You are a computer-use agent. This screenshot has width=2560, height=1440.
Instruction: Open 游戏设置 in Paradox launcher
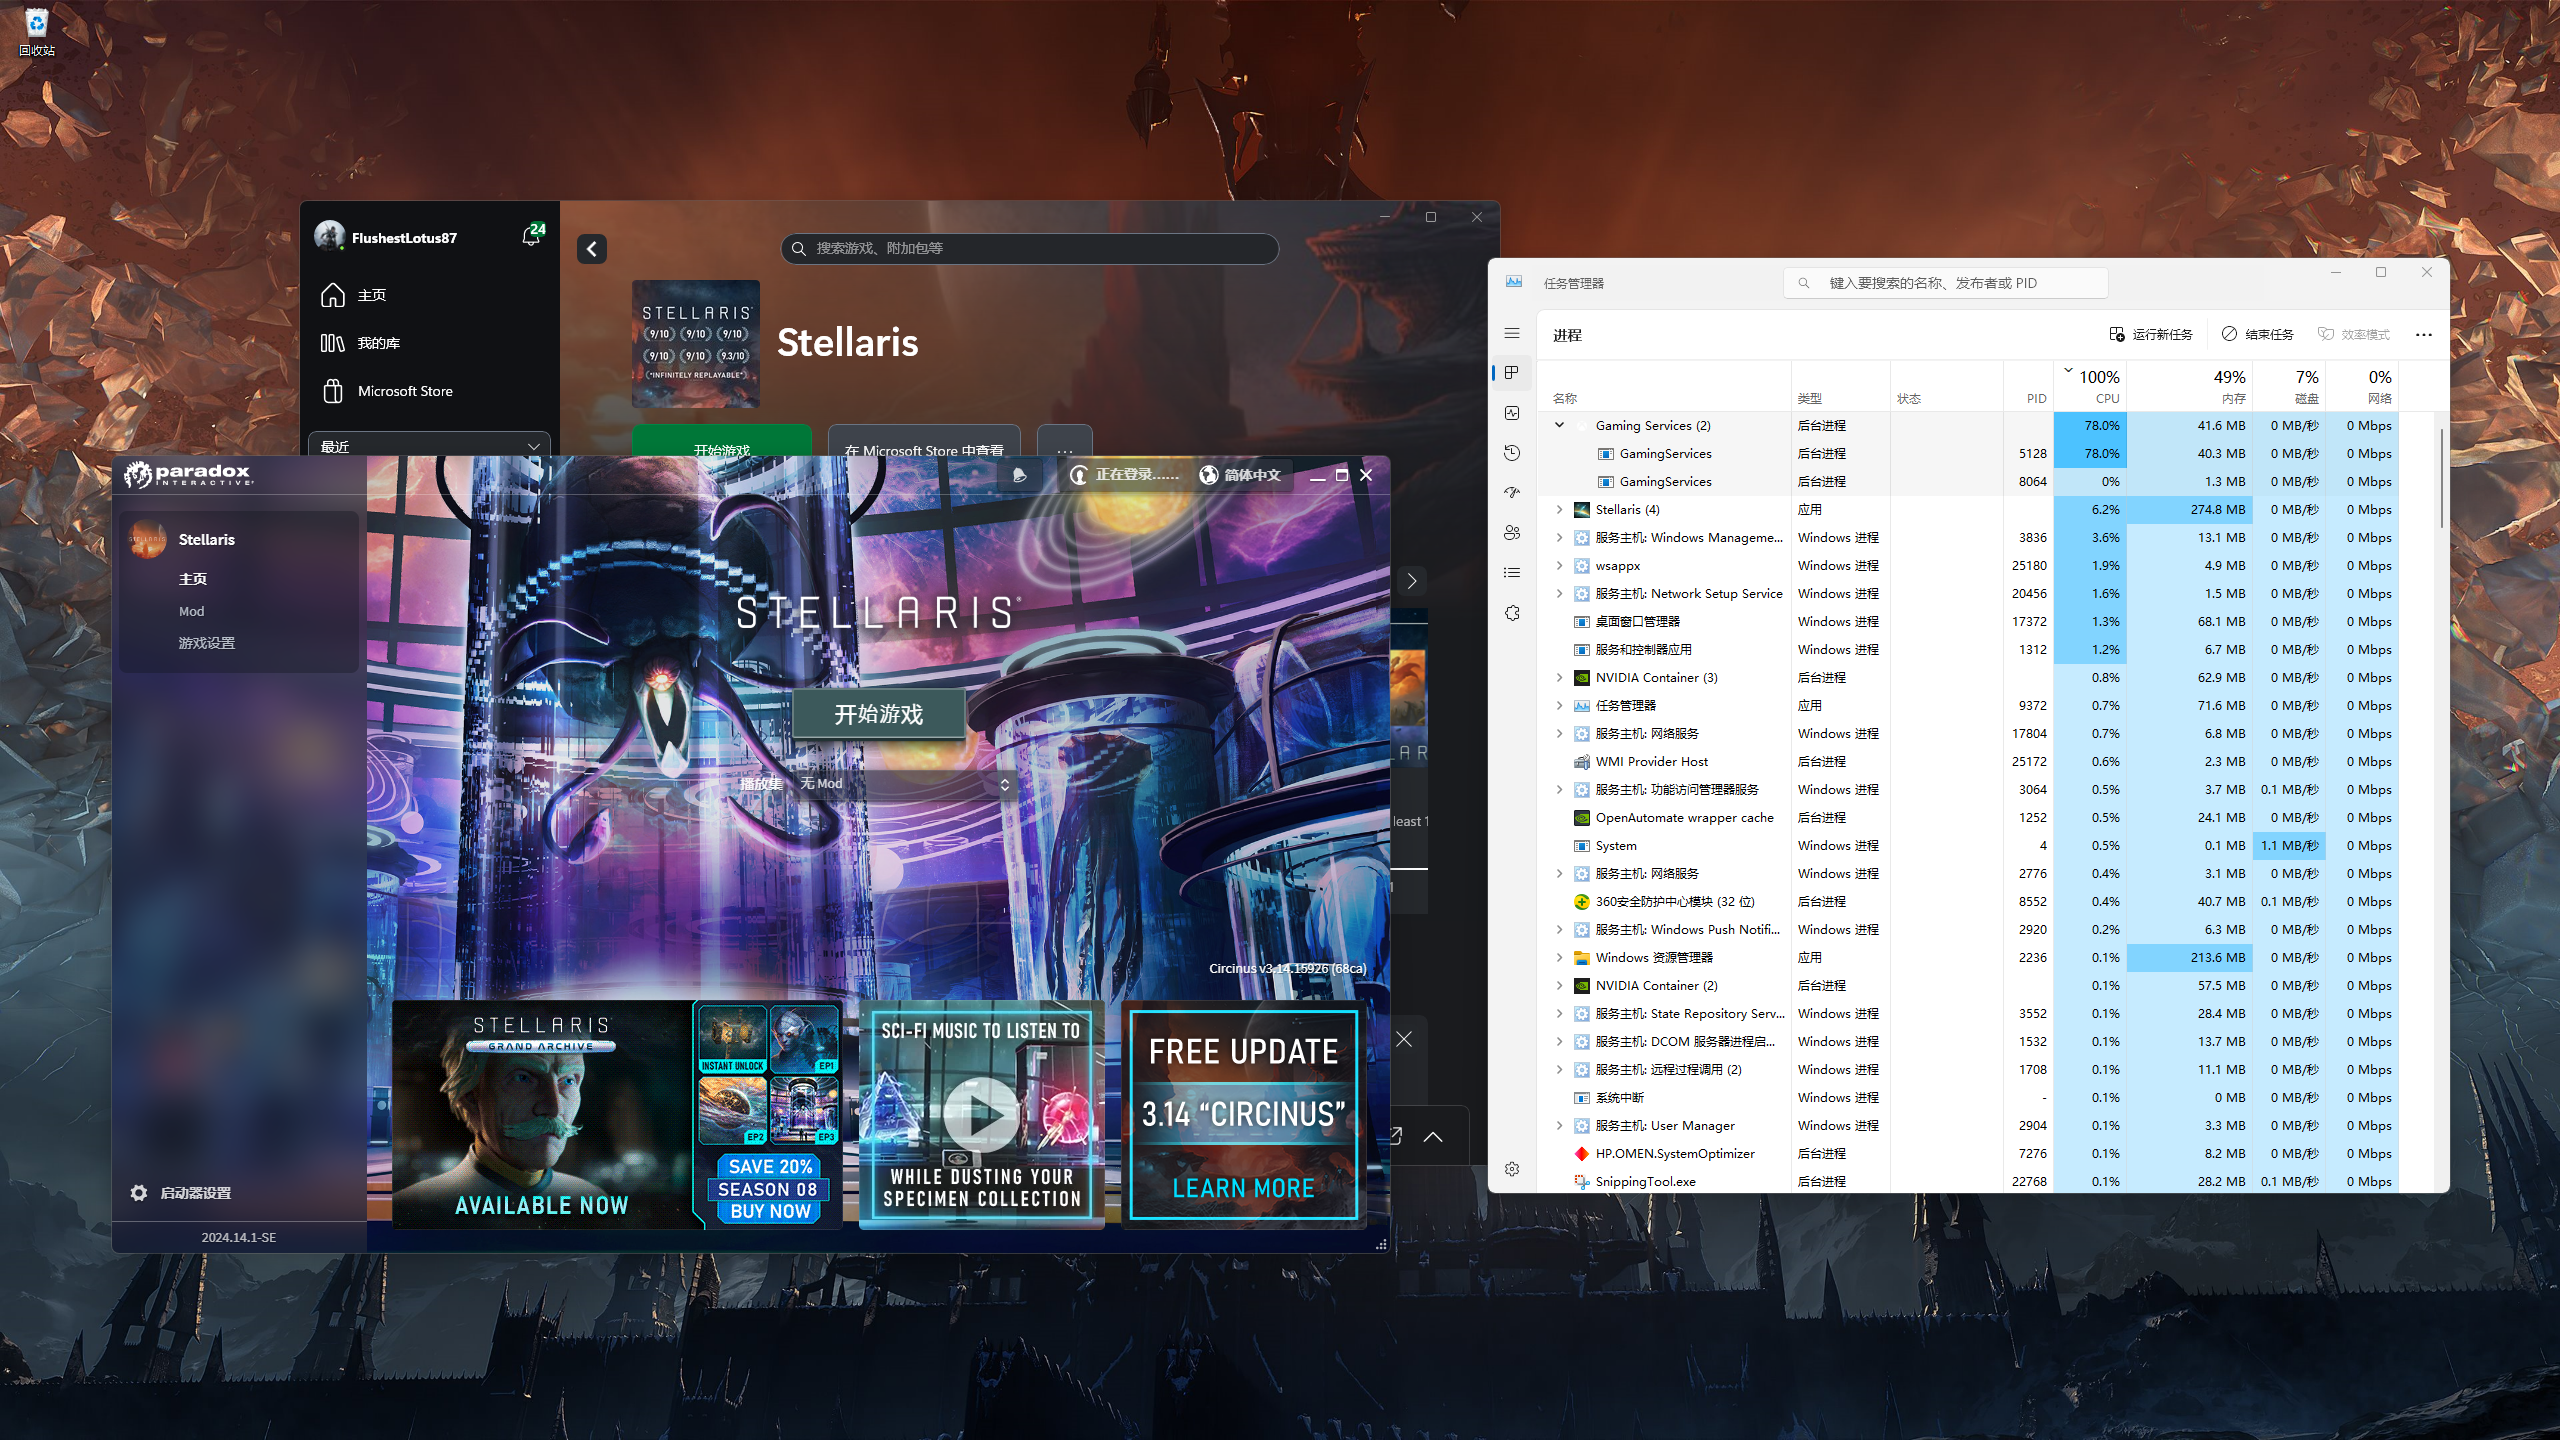pyautogui.click(x=207, y=643)
